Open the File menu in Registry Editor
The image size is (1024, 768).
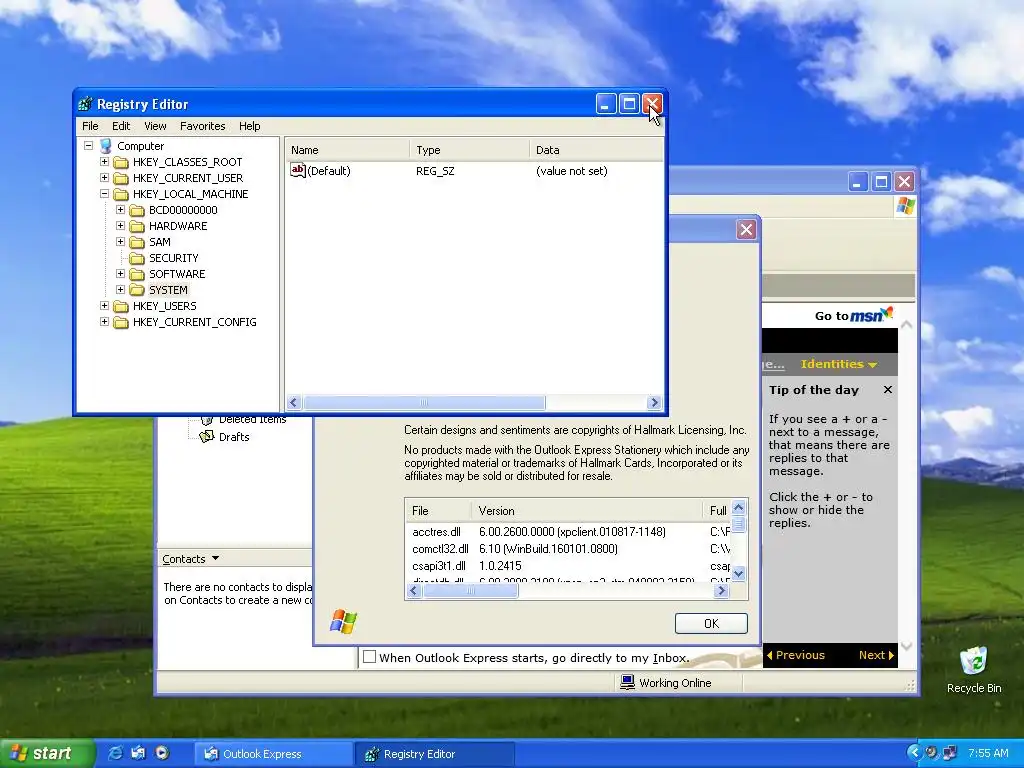point(90,126)
